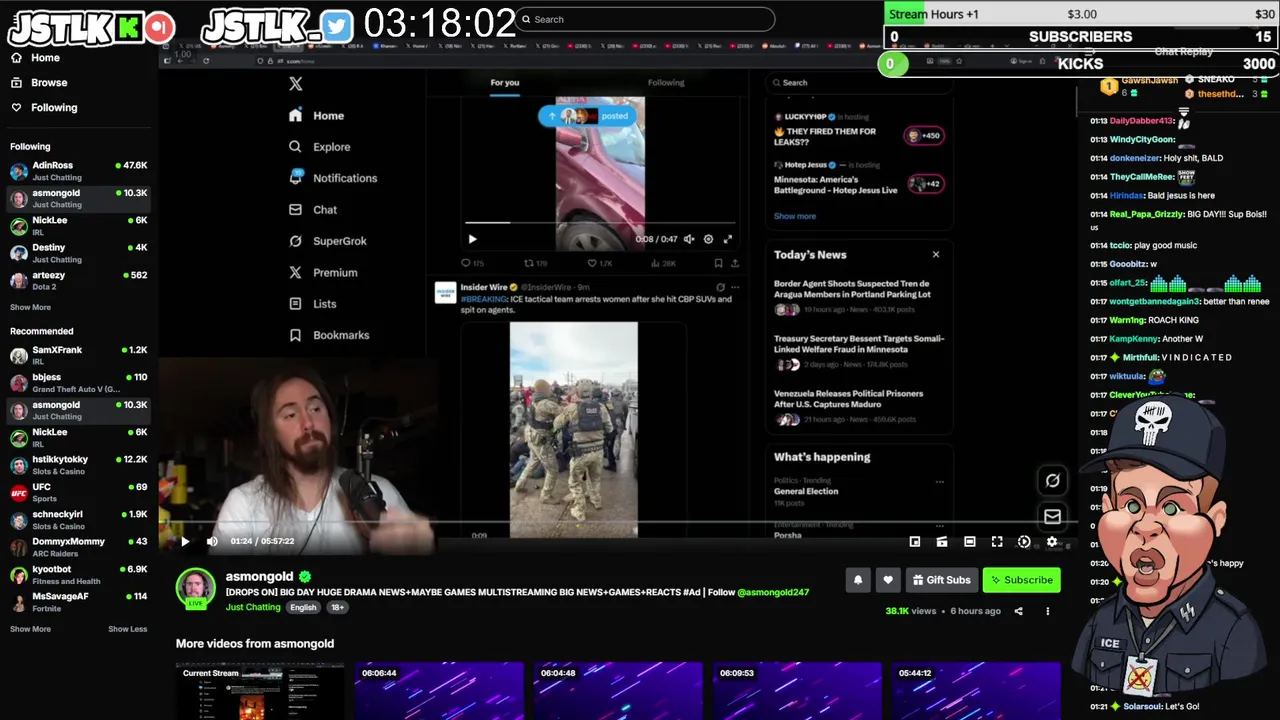Open kyootbot recommended channel
This screenshot has height=720, width=1280.
(78, 574)
